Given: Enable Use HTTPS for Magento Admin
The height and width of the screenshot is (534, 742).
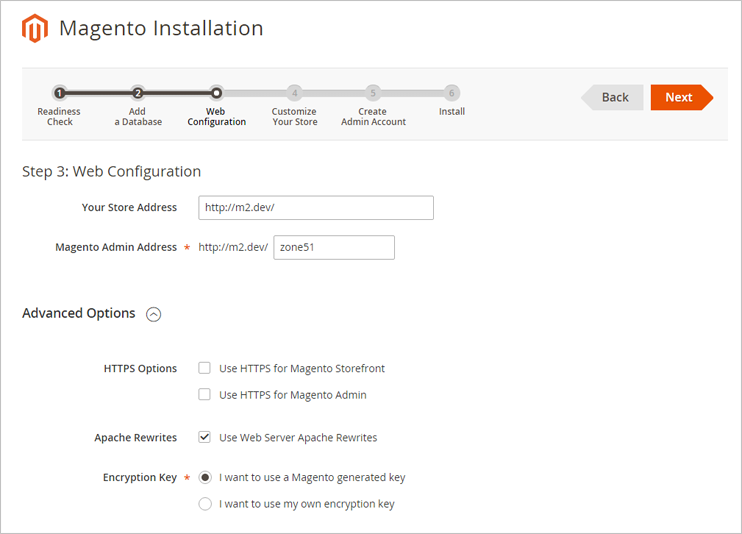Looking at the screenshot, I should [204, 394].
